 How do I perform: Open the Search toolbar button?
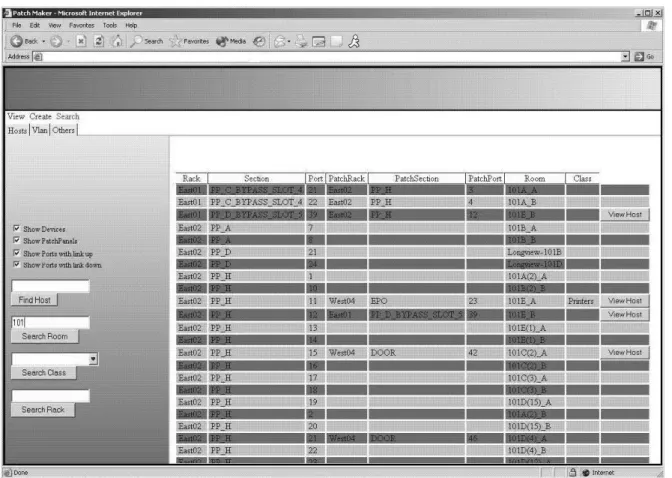click(147, 41)
